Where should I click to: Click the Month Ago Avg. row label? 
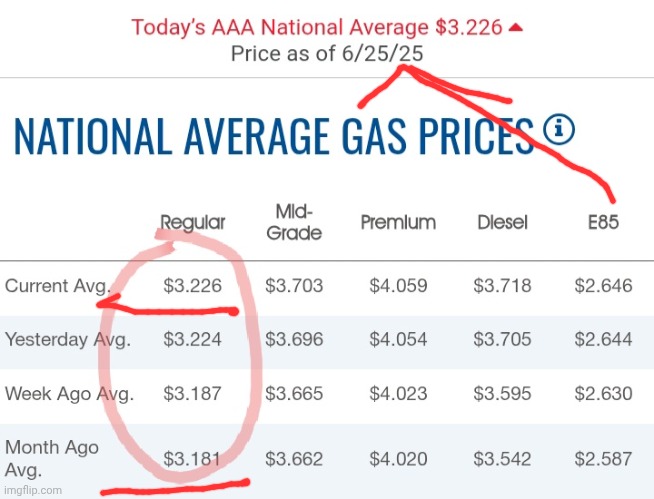point(52,459)
